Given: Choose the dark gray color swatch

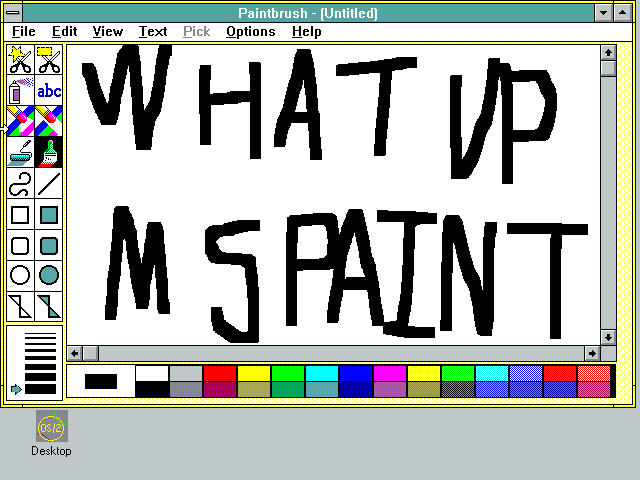Looking at the screenshot, I should [x=186, y=389].
